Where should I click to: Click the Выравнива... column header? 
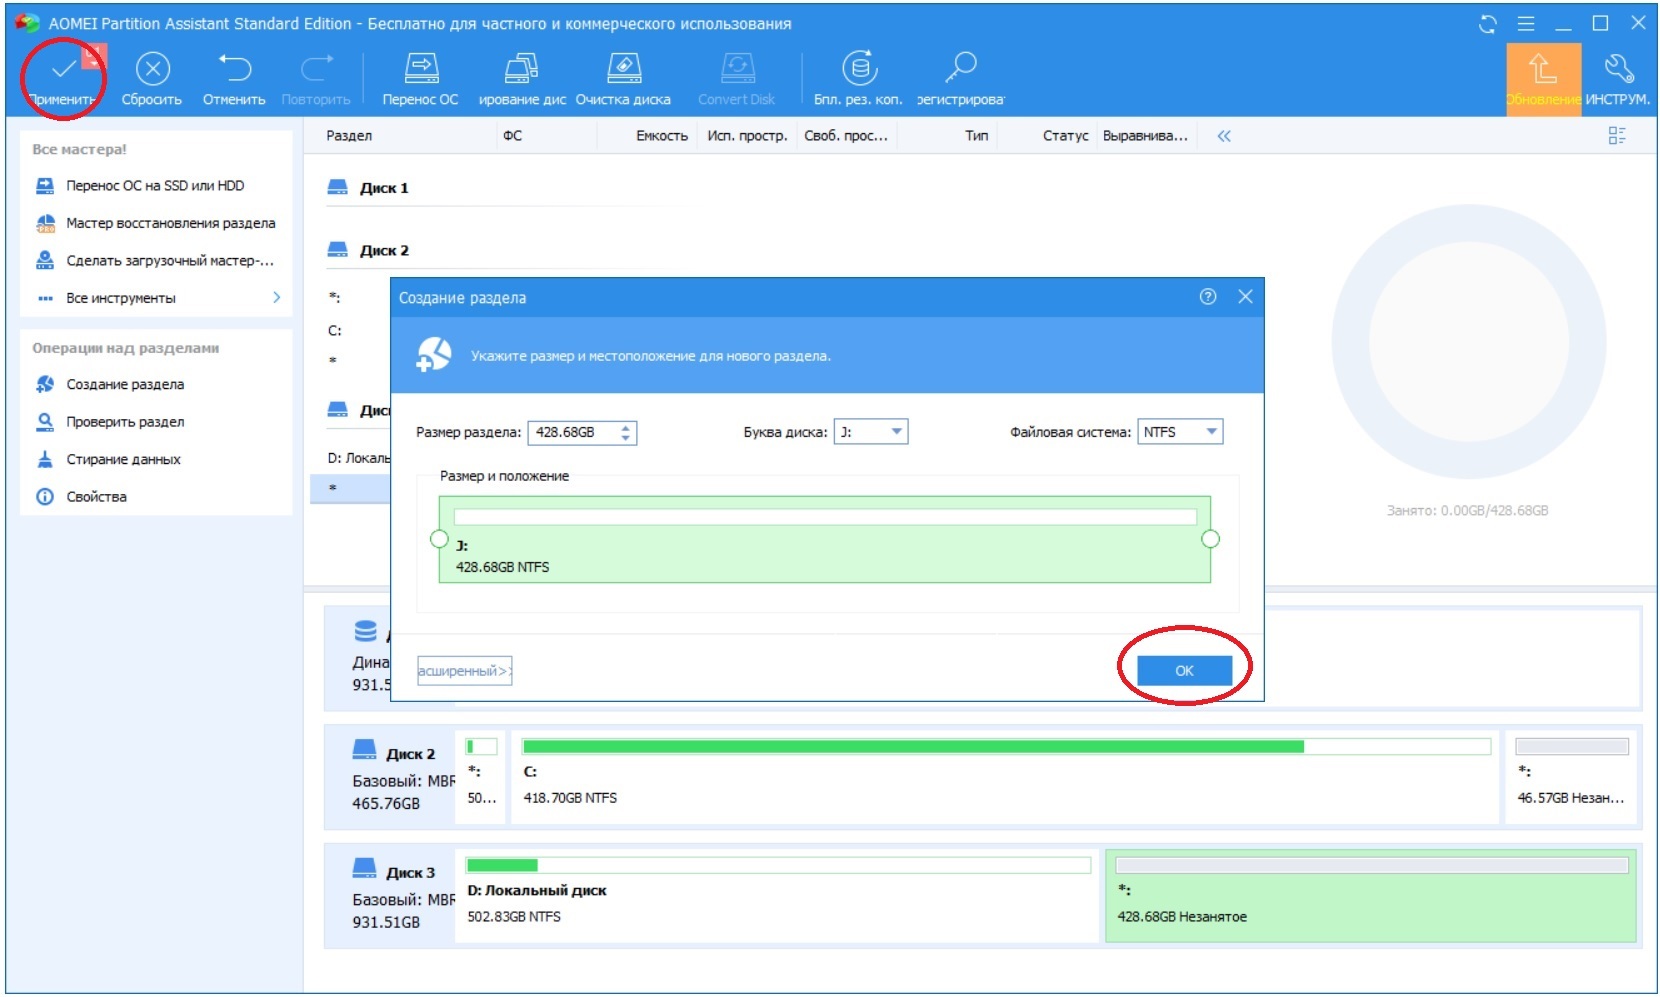pos(1146,136)
